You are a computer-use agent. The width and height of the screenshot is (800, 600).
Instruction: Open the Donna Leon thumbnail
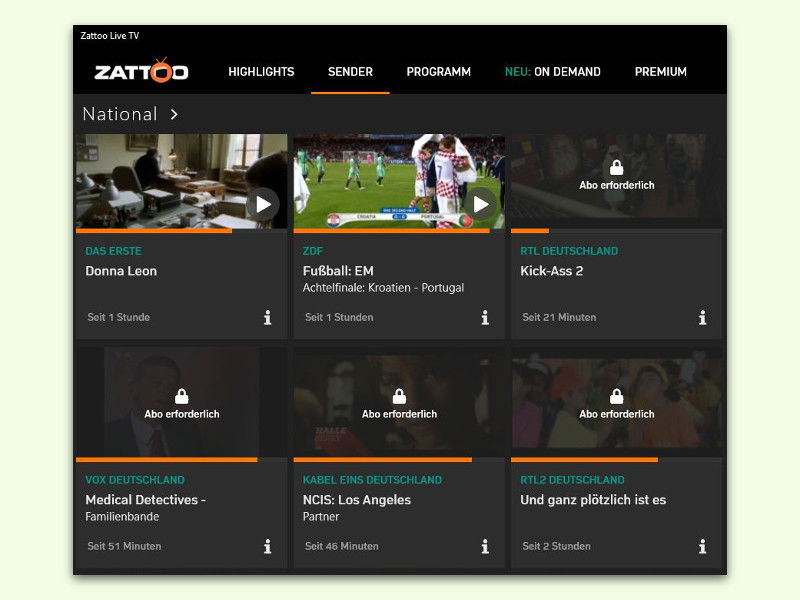pyautogui.click(x=182, y=181)
